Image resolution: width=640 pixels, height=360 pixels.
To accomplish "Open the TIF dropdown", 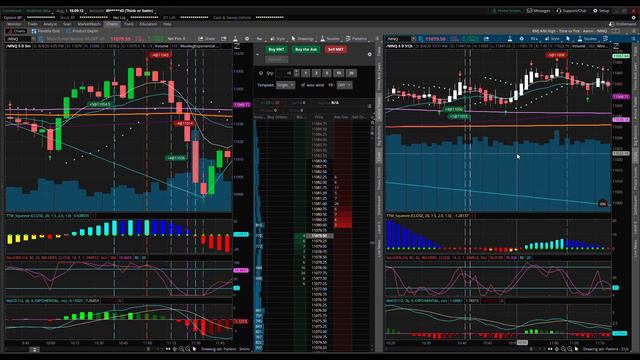I will pyautogui.click(x=344, y=85).
